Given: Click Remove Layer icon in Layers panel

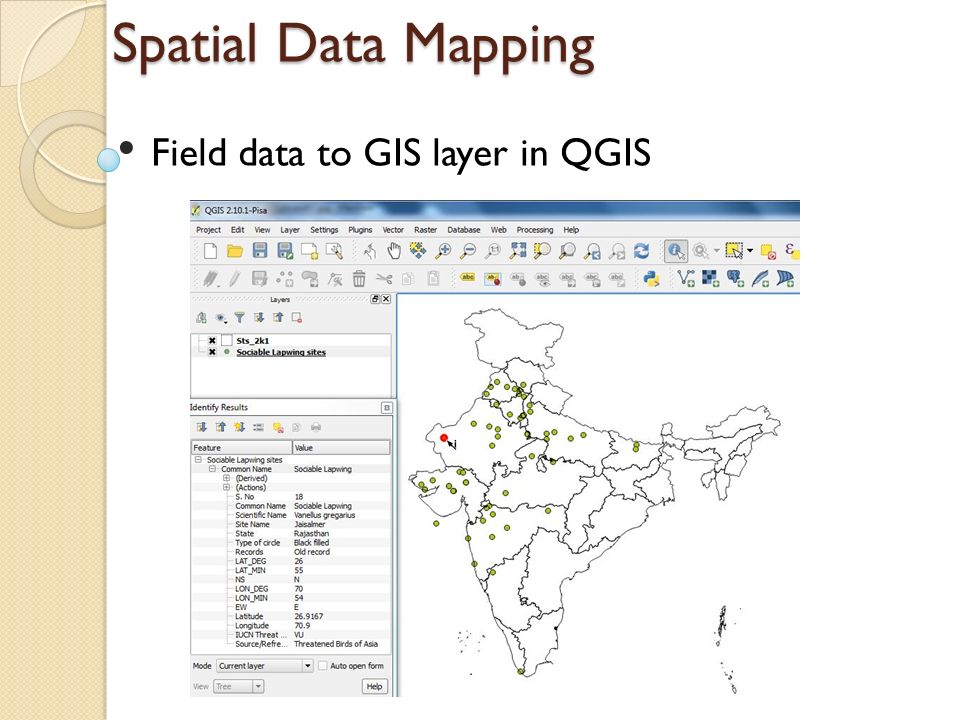Looking at the screenshot, I should tap(297, 318).
